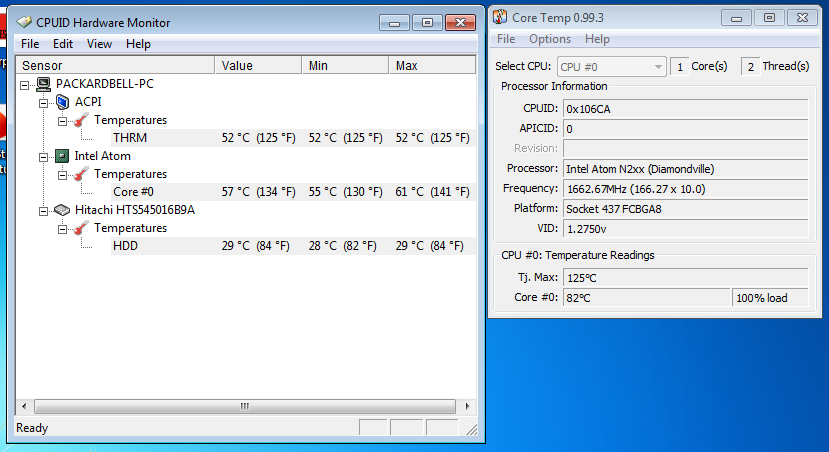The width and height of the screenshot is (829, 452).
Task: Maximize the CPUID Hardware Monitor window
Action: coord(427,22)
